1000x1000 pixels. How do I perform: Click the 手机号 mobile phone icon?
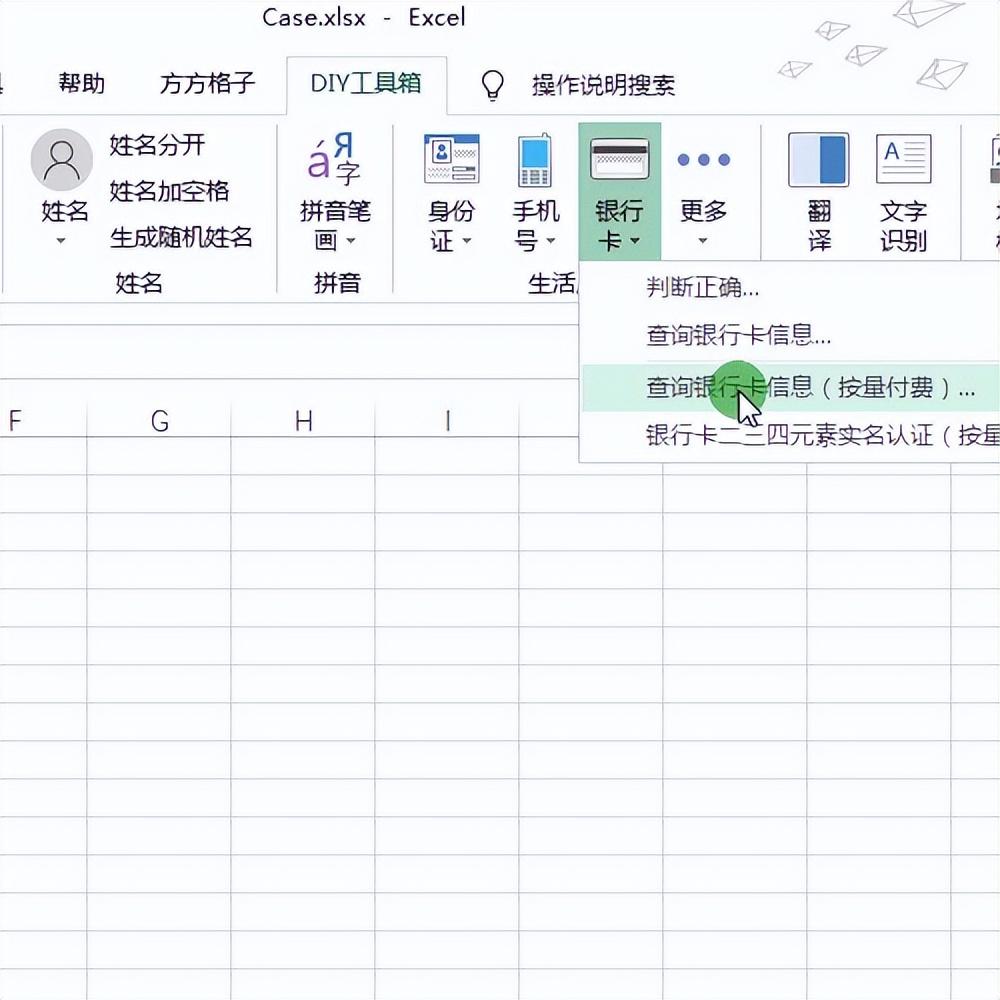point(535,159)
